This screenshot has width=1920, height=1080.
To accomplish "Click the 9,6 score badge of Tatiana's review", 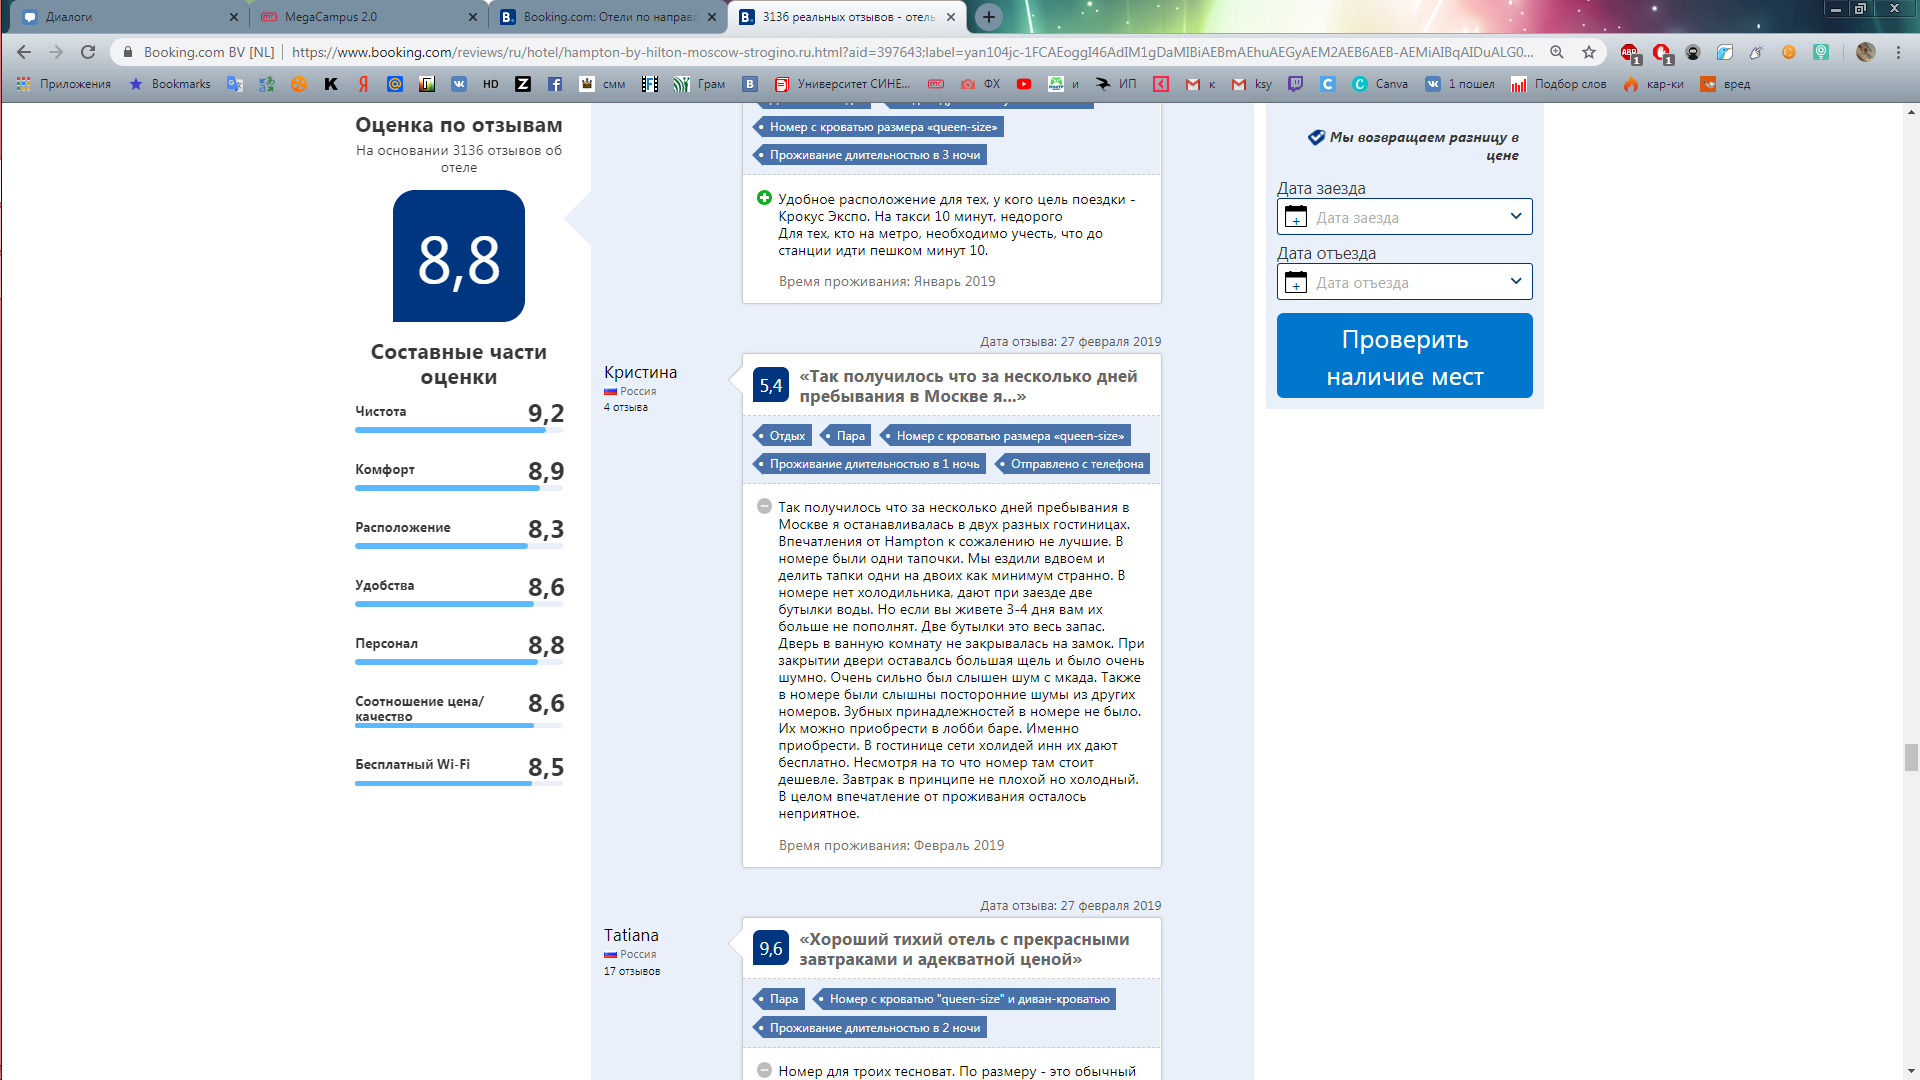I will tap(770, 948).
